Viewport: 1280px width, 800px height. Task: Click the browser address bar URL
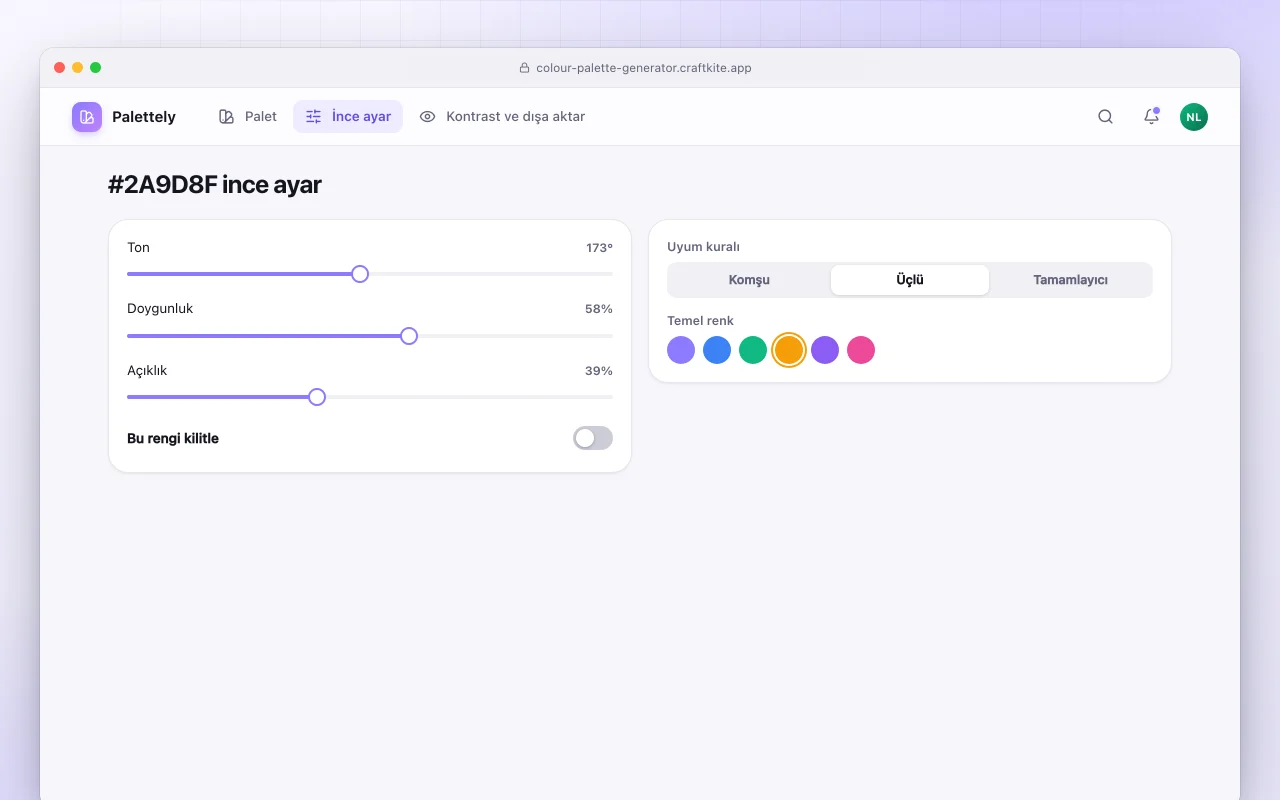tap(644, 68)
